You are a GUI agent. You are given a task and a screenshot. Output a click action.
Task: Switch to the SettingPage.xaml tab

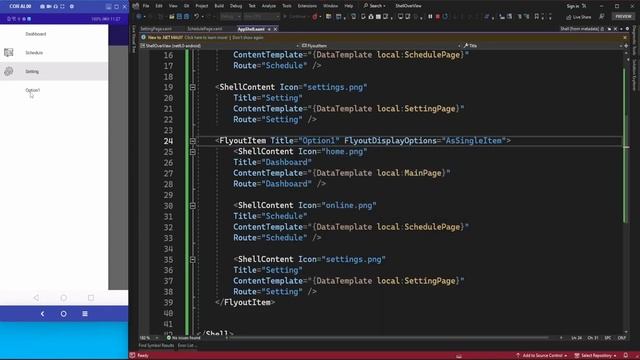[x=156, y=29]
